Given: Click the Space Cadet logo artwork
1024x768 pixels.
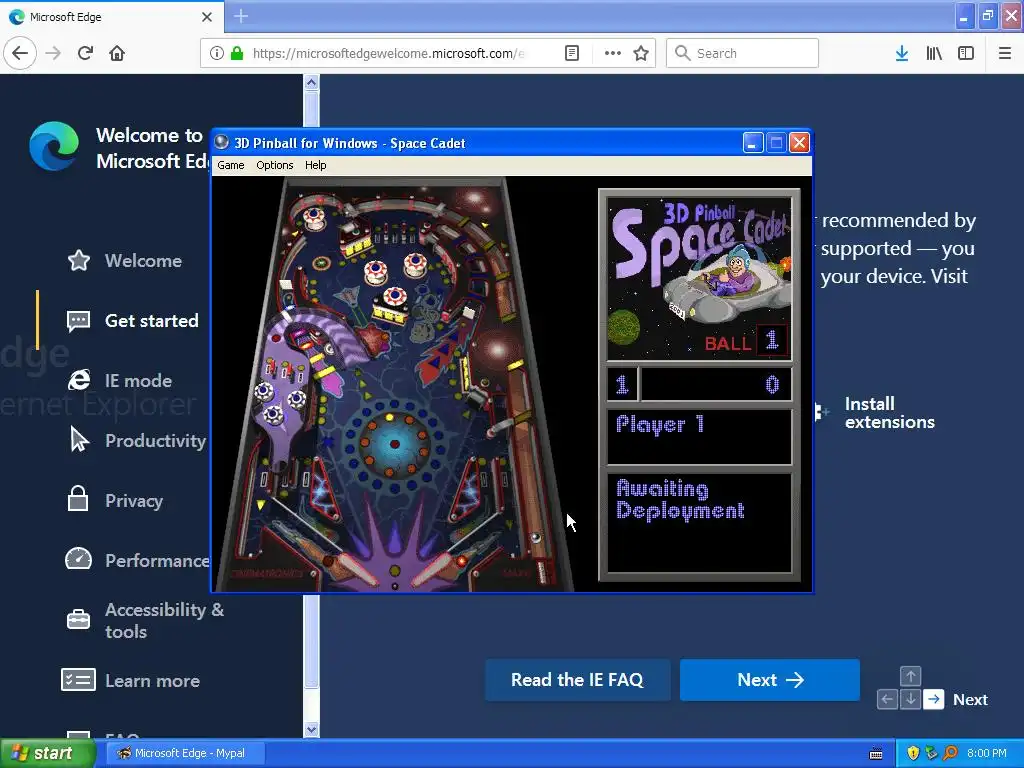Looking at the screenshot, I should tap(699, 279).
